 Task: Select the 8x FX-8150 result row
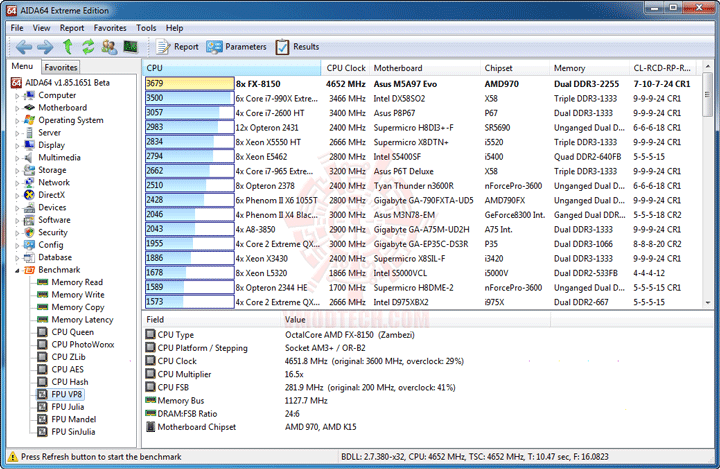[x=422, y=84]
